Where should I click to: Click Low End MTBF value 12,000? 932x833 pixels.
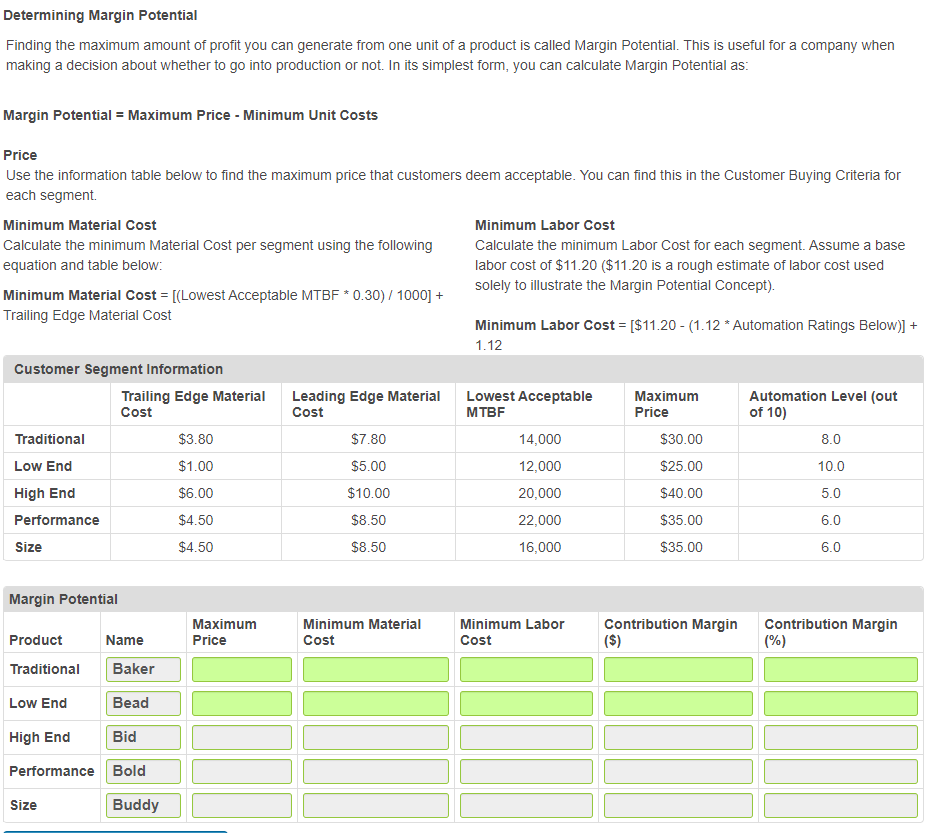[540, 466]
